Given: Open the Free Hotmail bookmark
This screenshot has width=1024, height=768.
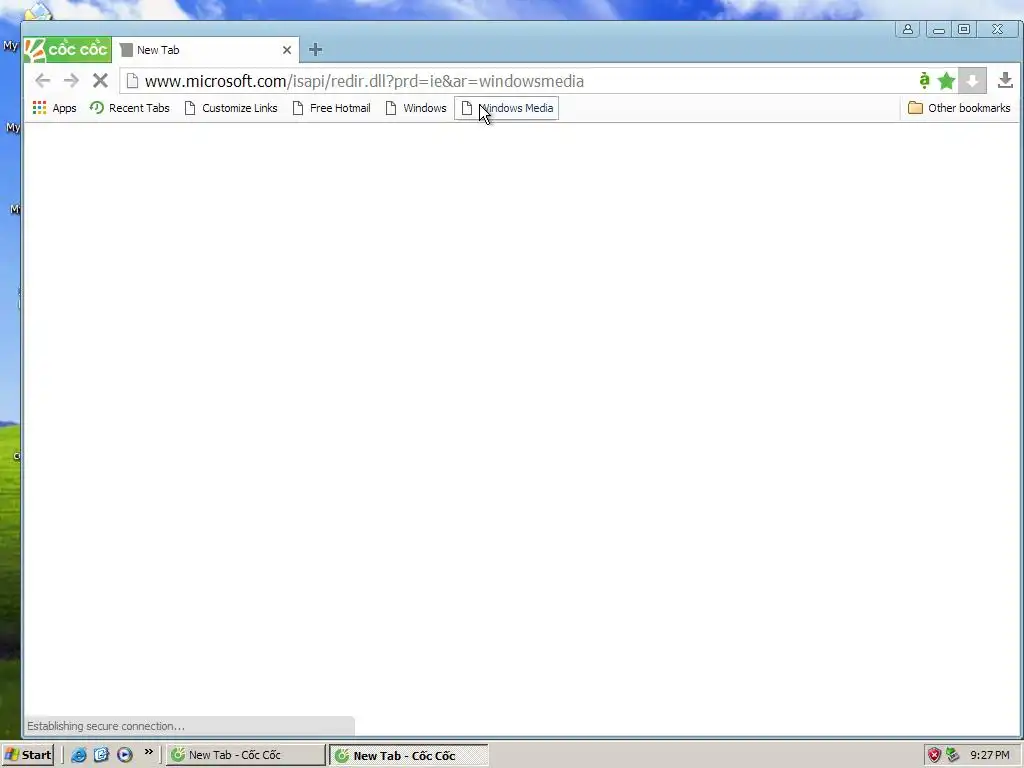Looking at the screenshot, I should 332,108.
